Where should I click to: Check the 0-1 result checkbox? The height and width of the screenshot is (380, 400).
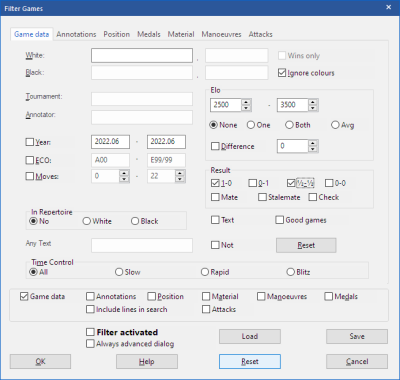(x=252, y=183)
